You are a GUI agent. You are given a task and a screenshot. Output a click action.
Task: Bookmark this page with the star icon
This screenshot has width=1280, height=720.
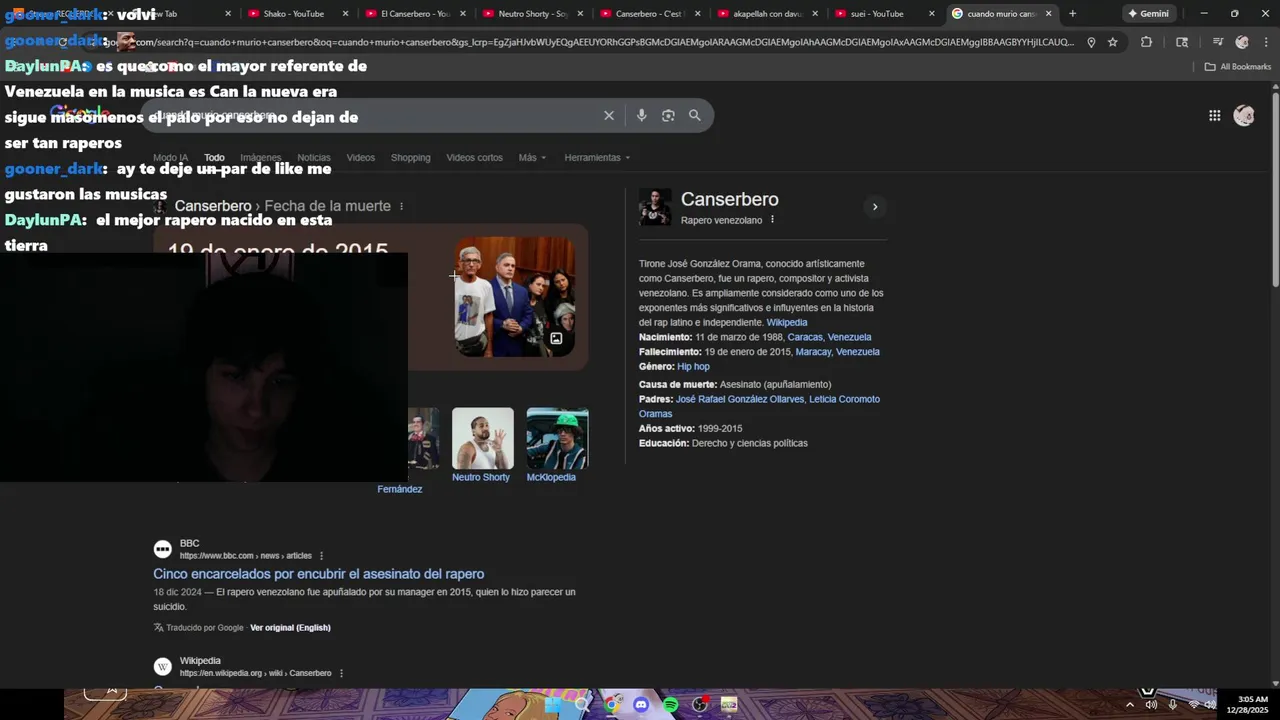[x=1112, y=42]
